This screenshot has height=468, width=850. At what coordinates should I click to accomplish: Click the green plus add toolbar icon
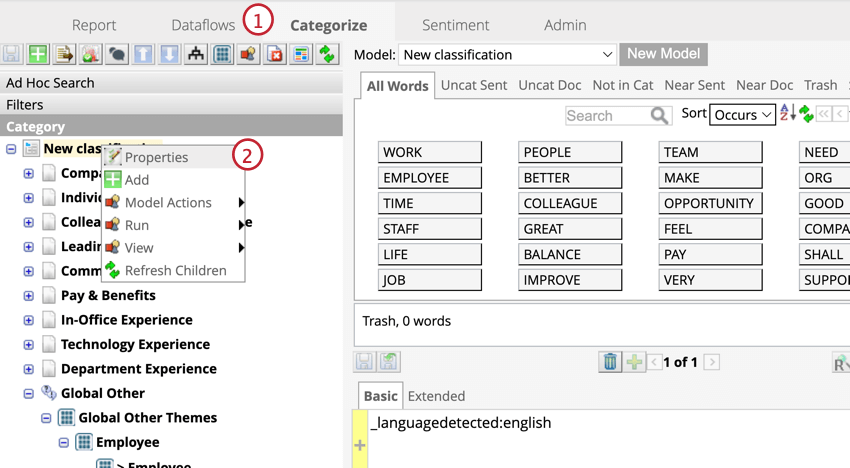tap(38, 54)
